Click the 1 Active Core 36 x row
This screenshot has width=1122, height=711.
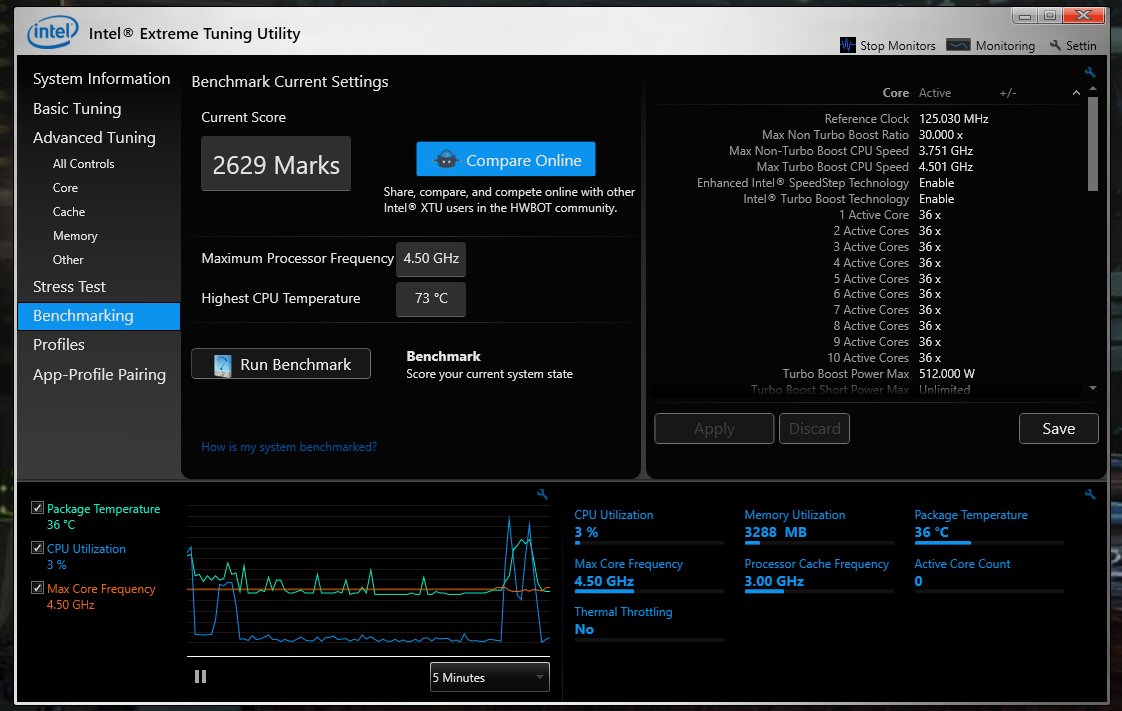coord(890,215)
